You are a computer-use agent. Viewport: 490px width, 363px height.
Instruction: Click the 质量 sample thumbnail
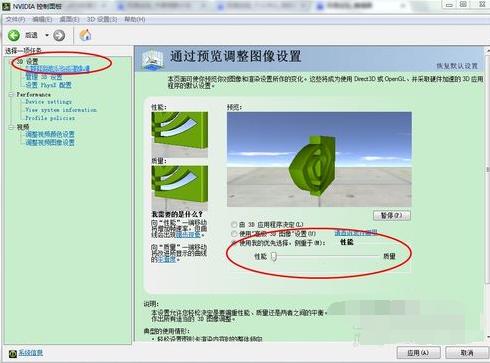pos(180,188)
